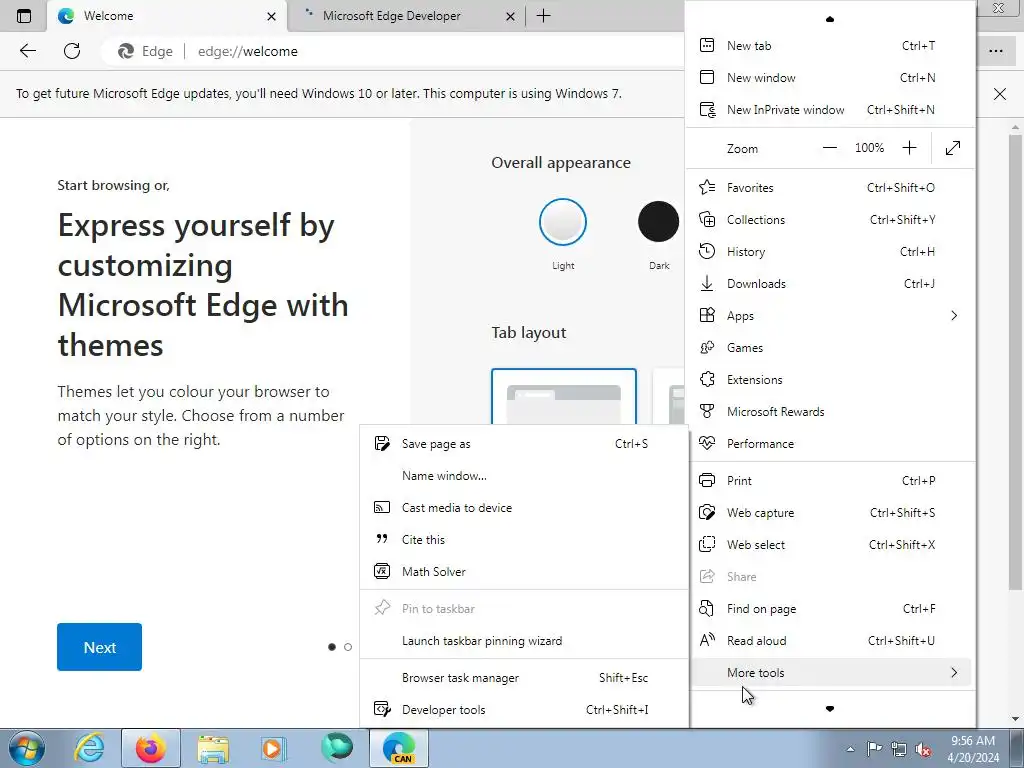Open the Windows Start menu
1024x768 pixels.
tap(26, 748)
